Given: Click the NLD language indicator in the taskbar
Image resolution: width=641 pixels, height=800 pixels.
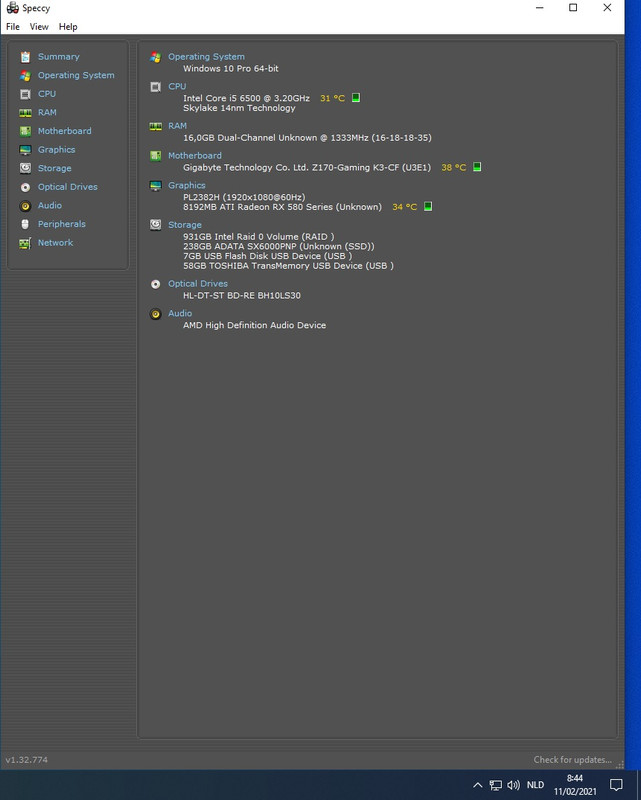Looking at the screenshot, I should coord(535,785).
